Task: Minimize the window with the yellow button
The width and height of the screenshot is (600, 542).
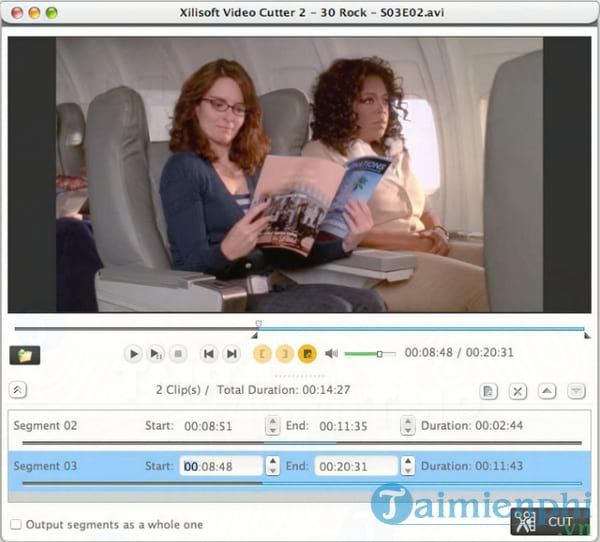Action: coord(34,13)
